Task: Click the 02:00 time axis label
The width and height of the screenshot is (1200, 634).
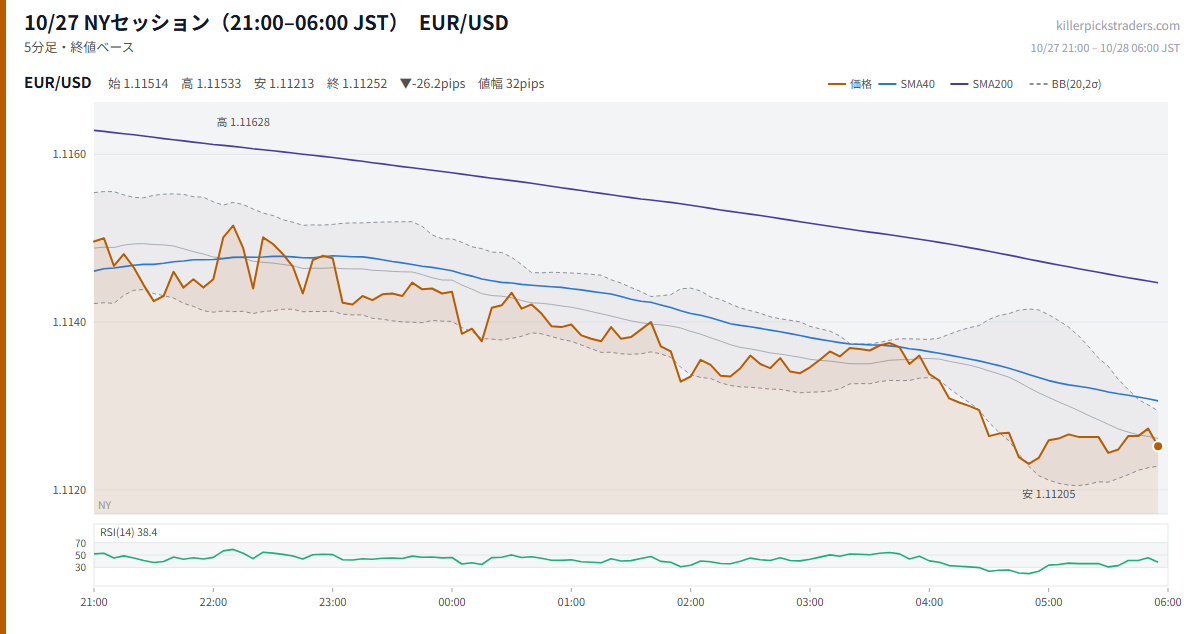Action: [x=690, y=602]
